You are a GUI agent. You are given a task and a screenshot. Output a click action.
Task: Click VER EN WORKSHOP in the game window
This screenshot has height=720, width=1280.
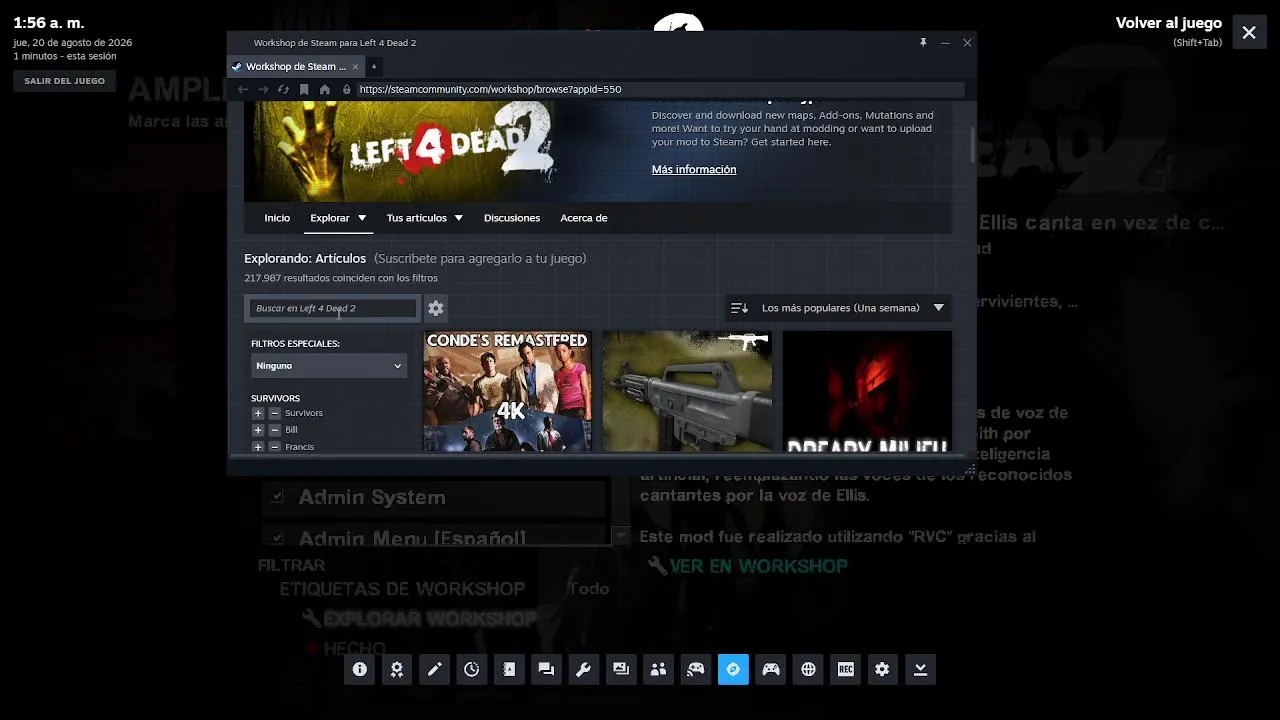[x=758, y=566]
